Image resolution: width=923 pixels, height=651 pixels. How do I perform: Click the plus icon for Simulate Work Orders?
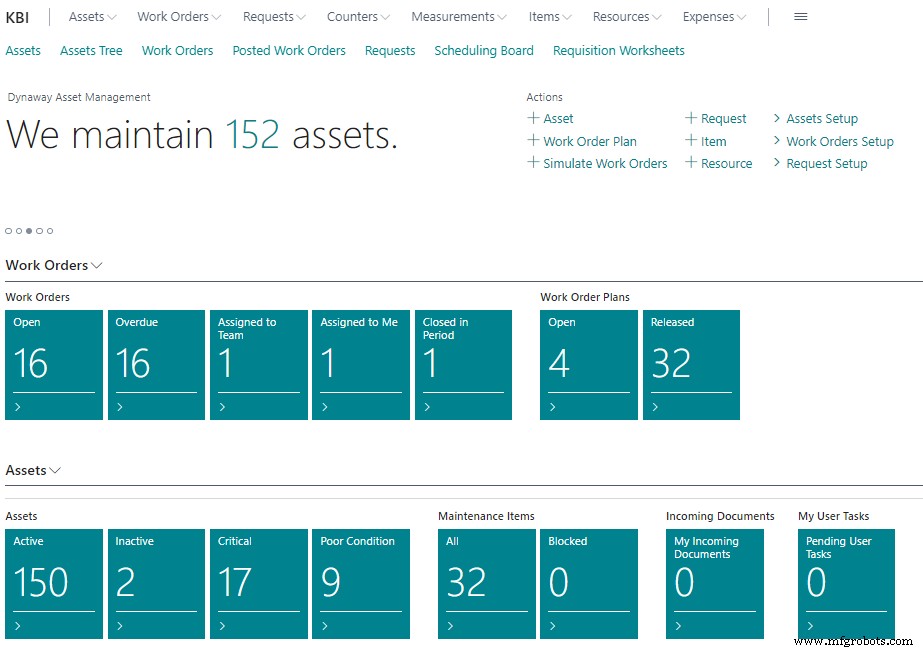click(x=532, y=163)
